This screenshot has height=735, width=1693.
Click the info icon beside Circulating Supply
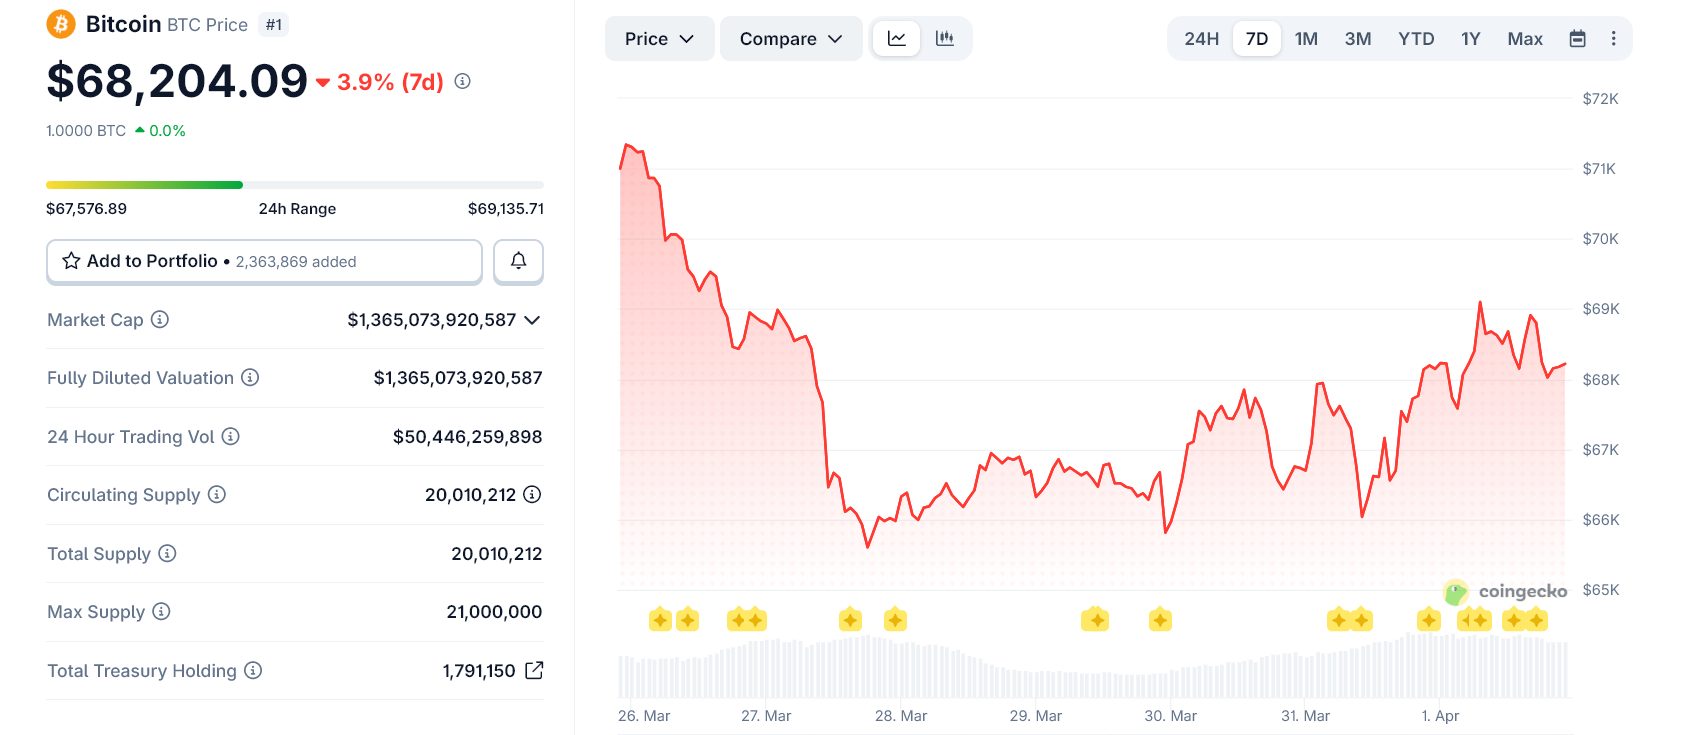218,494
